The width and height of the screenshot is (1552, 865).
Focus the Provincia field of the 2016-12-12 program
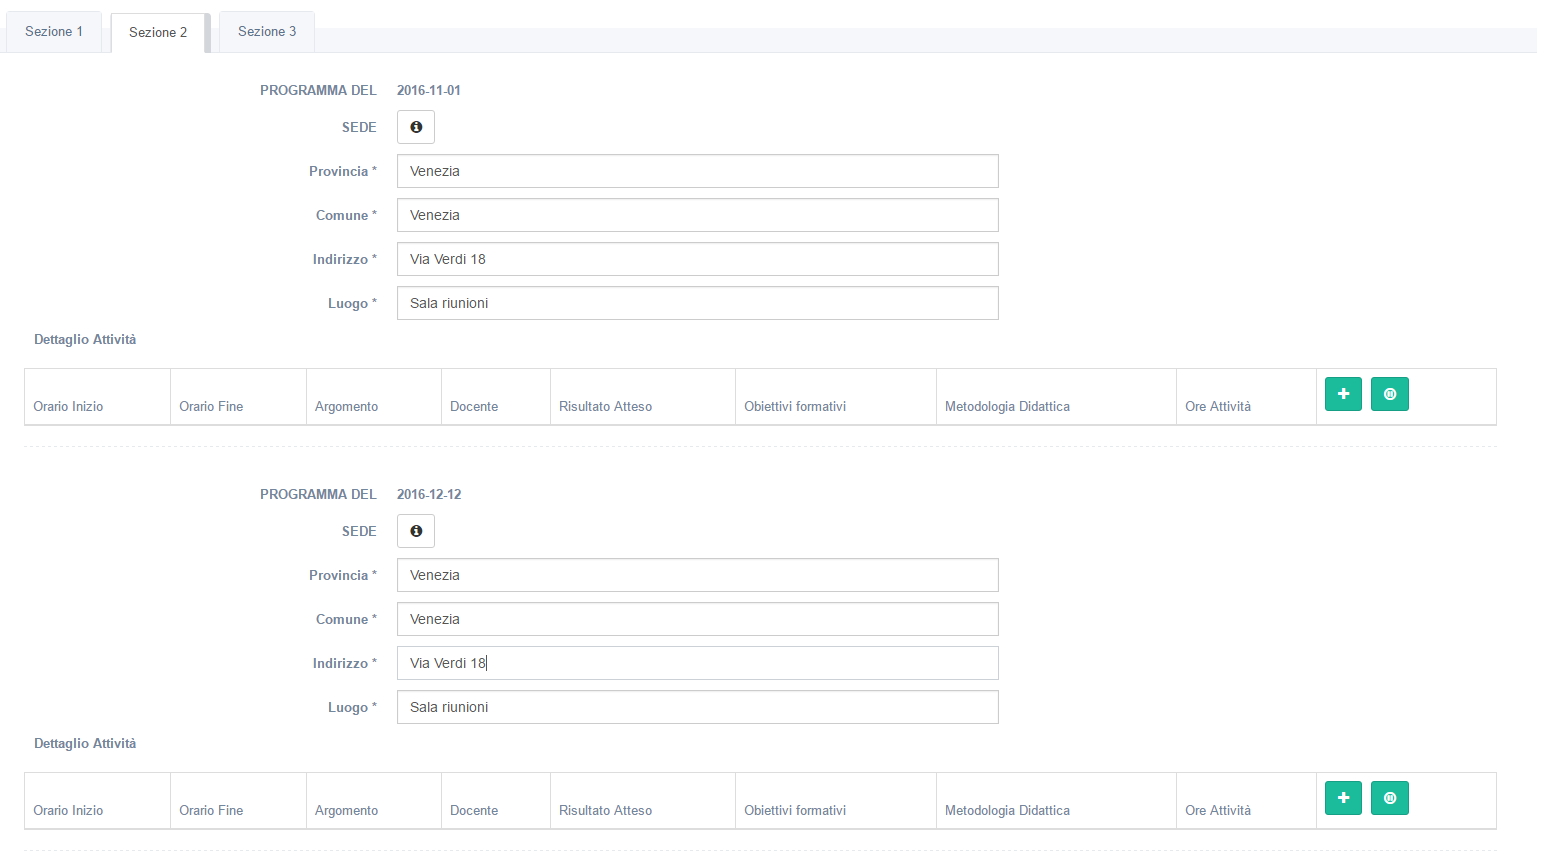(x=697, y=575)
